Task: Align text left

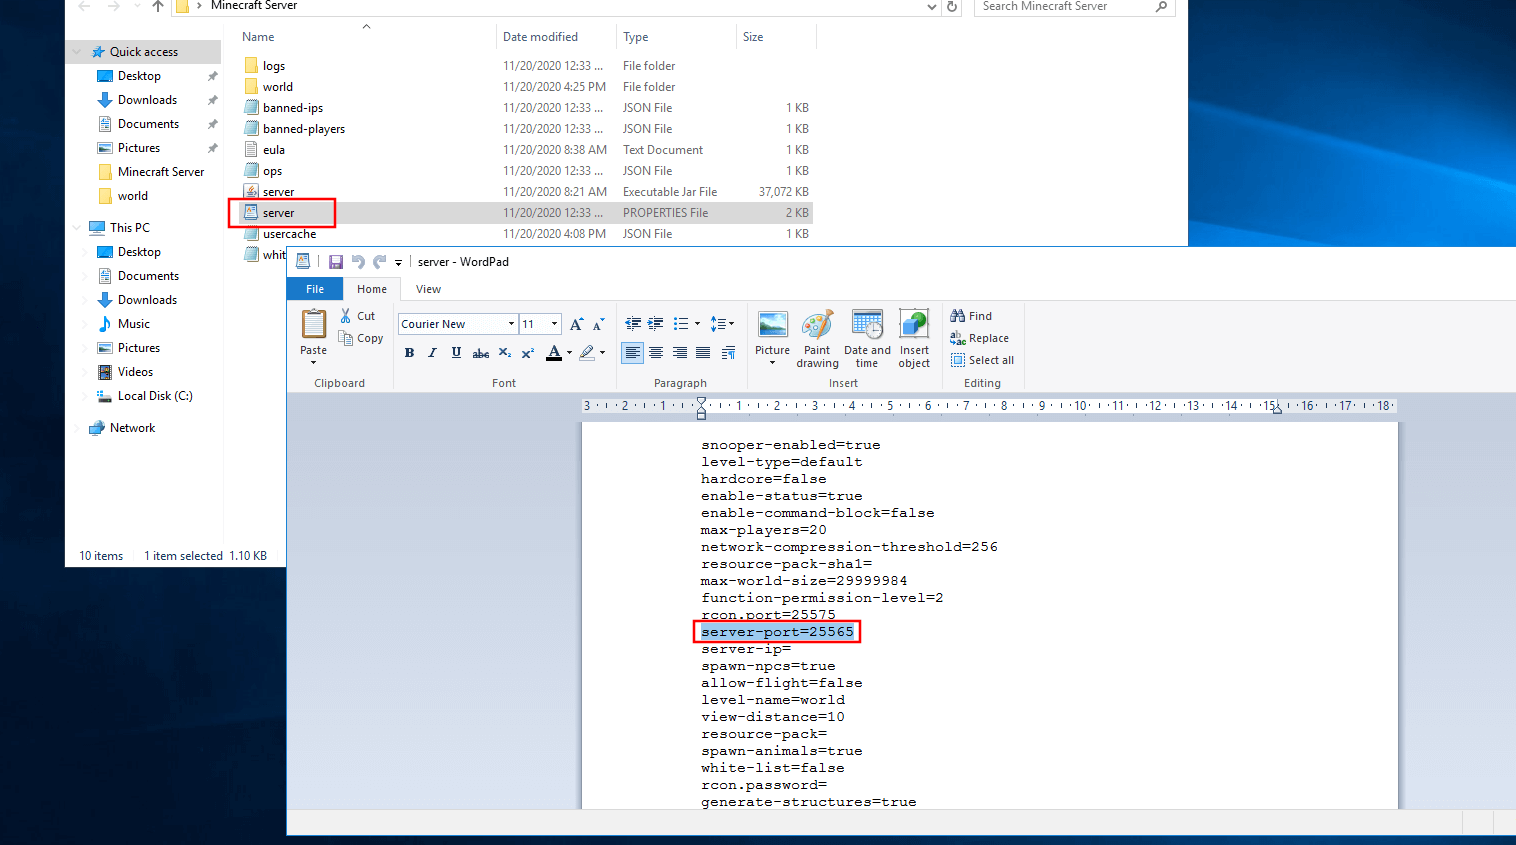Action: click(633, 352)
